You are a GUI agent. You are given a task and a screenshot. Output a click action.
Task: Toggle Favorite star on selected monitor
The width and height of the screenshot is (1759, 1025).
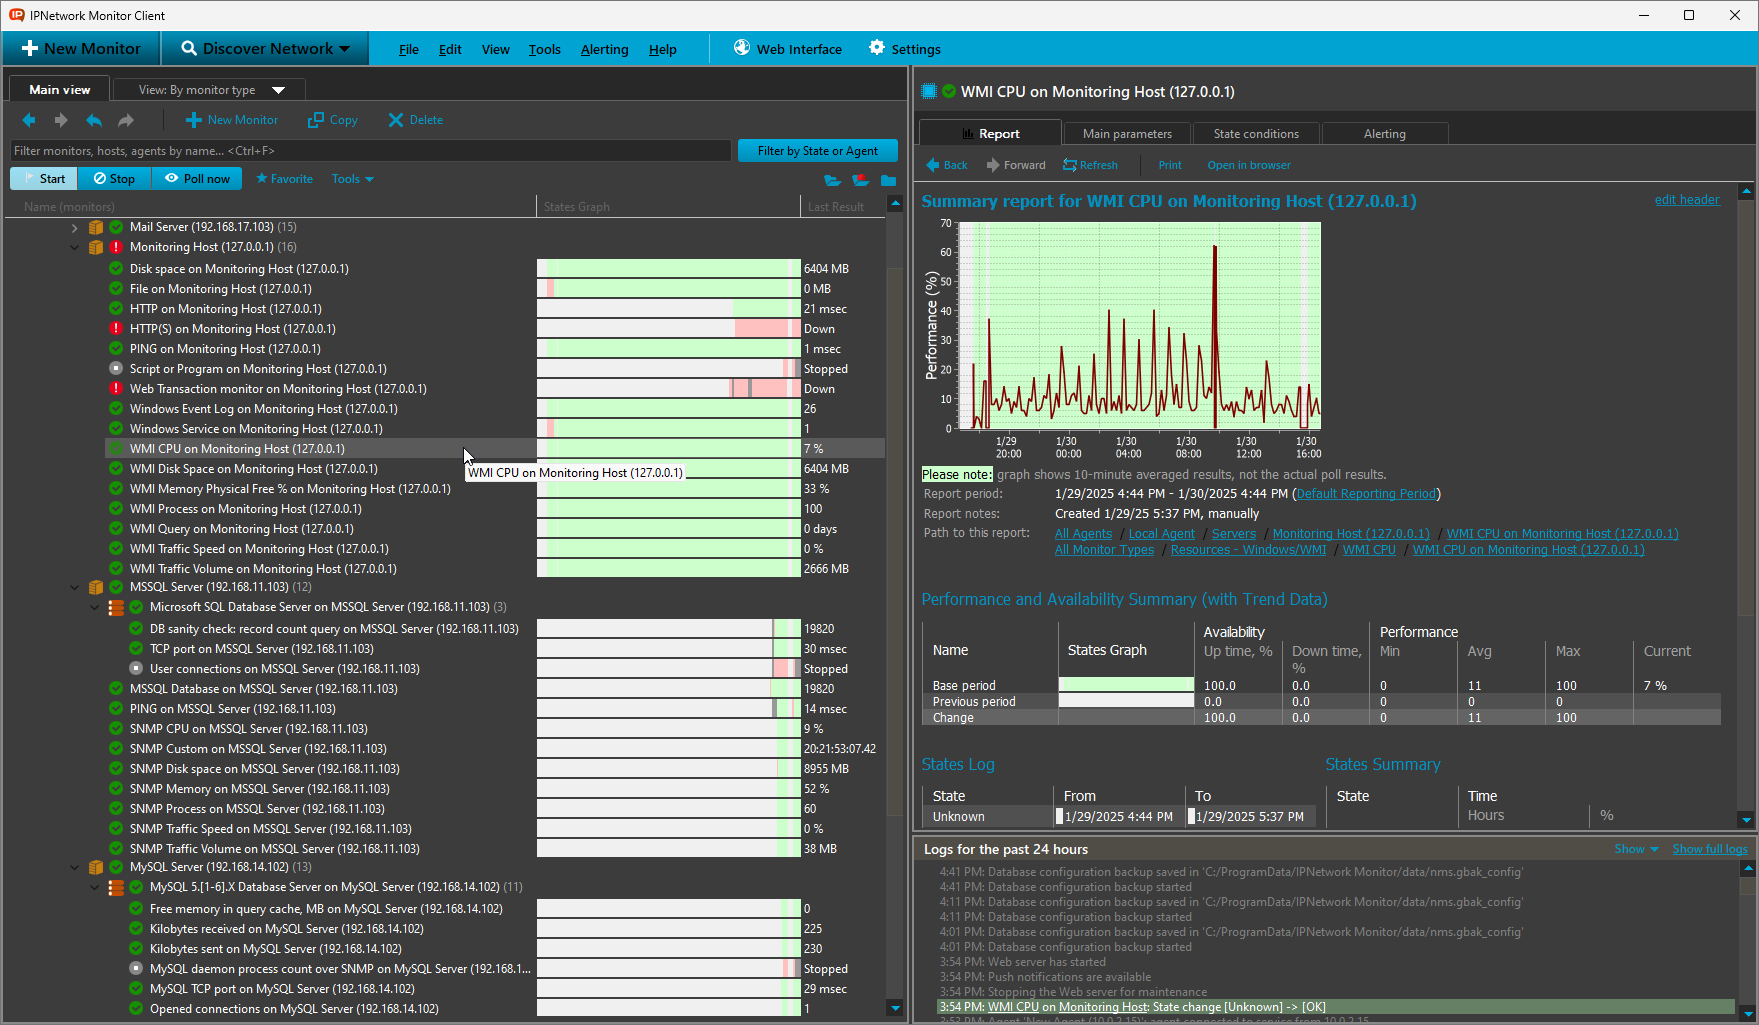click(284, 179)
